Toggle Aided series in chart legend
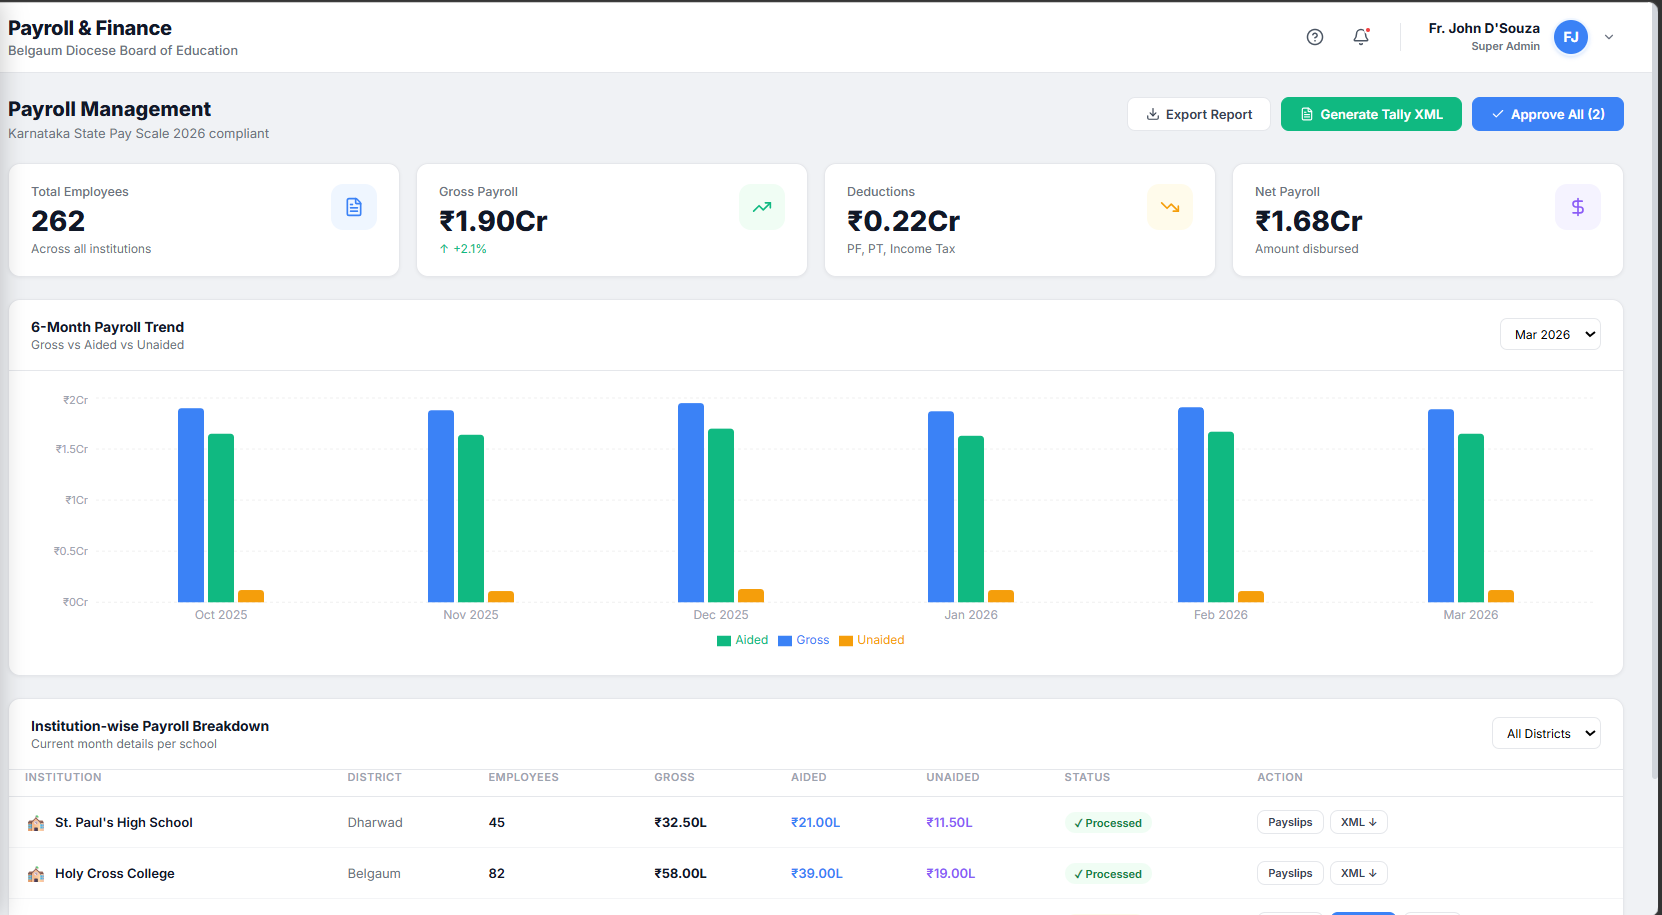 (742, 640)
